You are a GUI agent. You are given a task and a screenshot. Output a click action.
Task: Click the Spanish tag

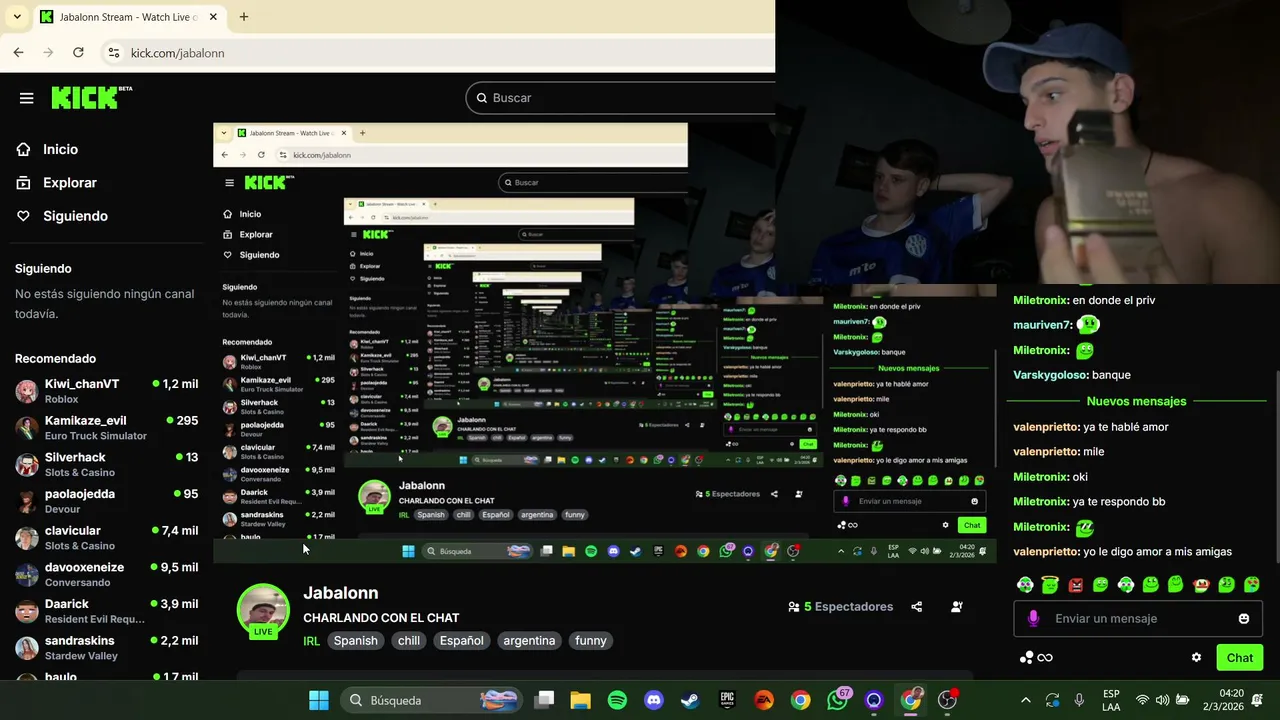coord(356,641)
